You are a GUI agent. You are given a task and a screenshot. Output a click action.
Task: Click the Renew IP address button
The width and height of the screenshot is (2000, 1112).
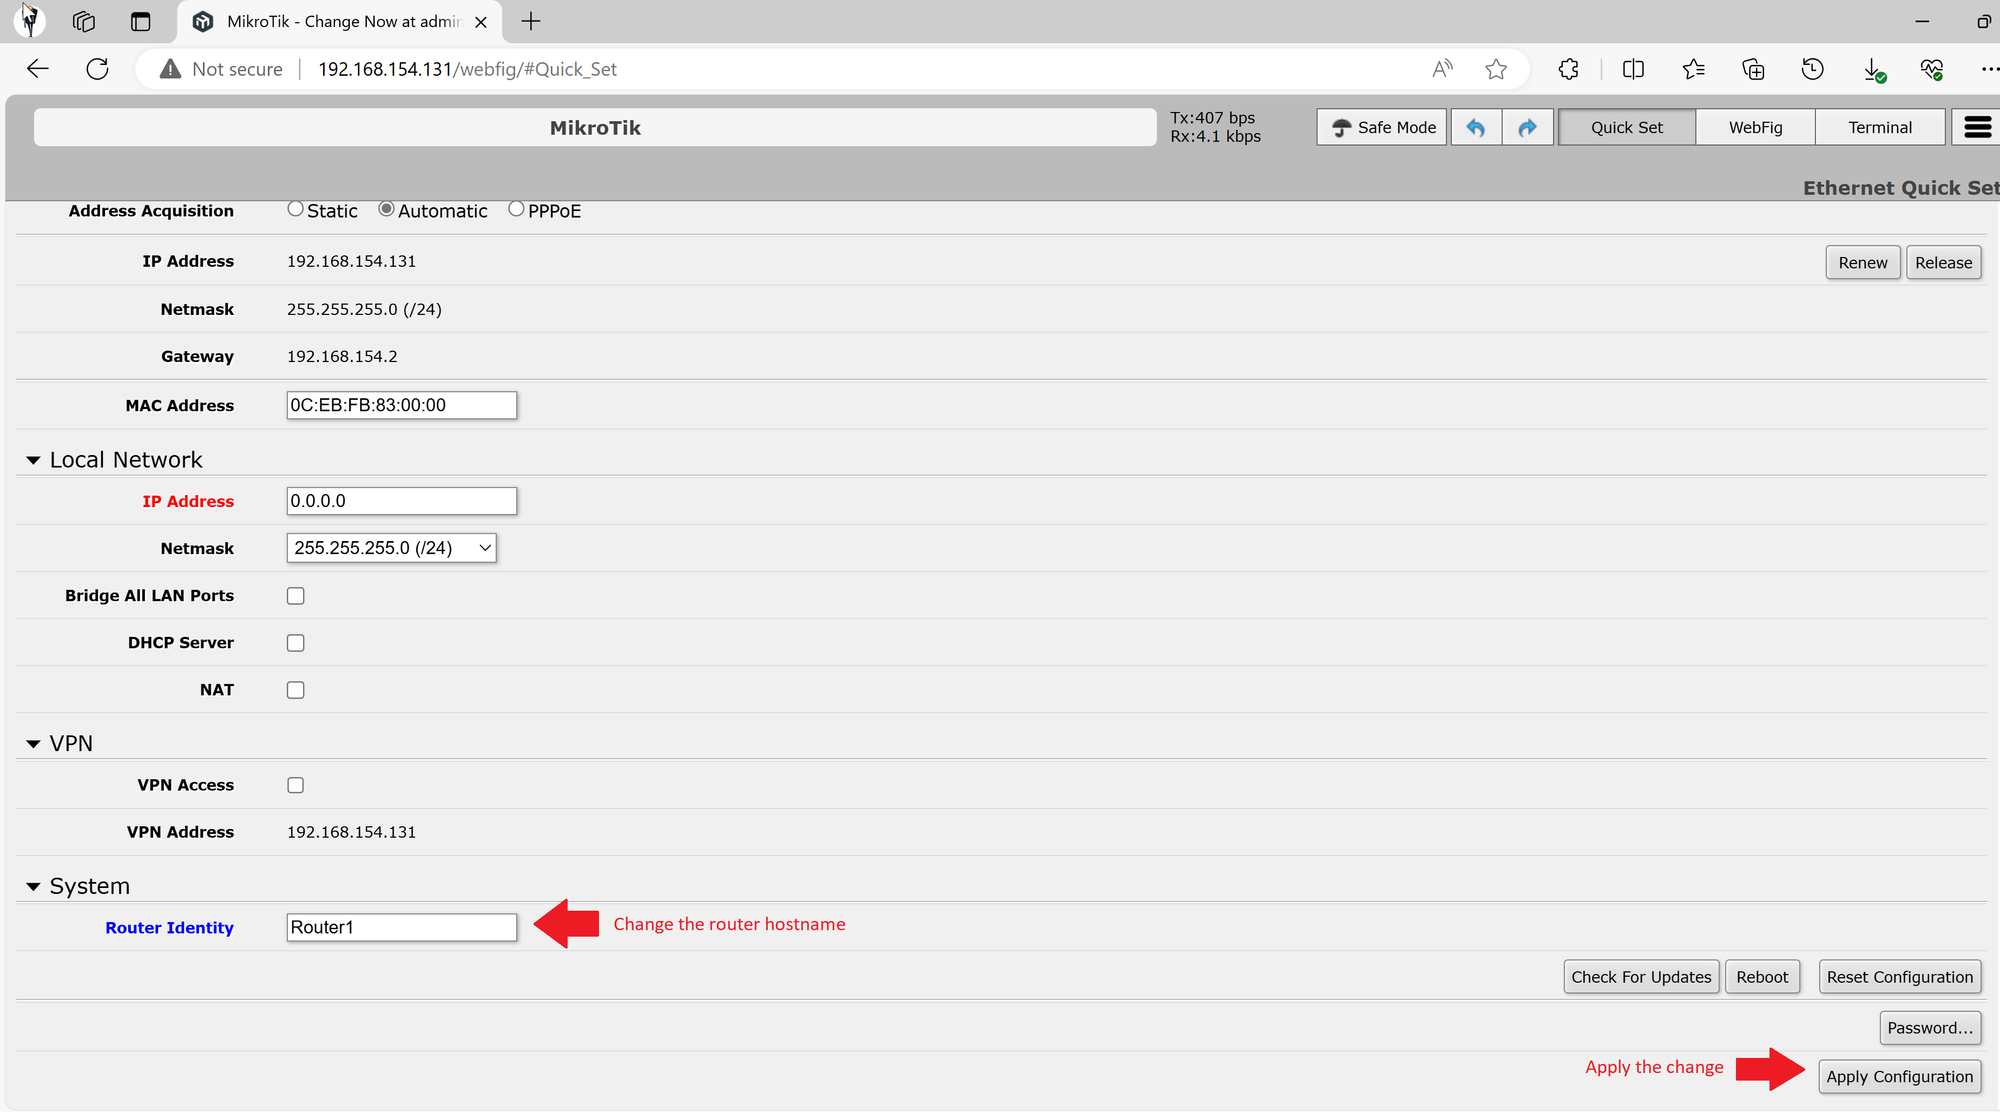(1862, 262)
